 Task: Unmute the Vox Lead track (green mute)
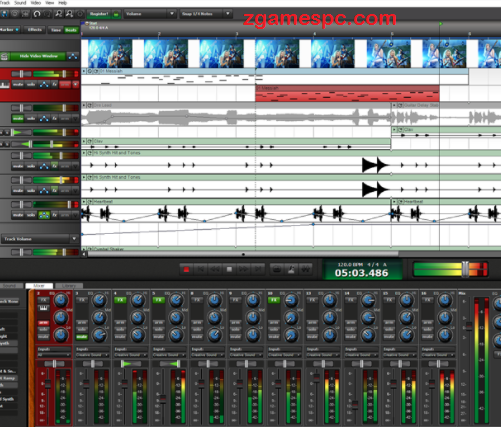[18, 118]
